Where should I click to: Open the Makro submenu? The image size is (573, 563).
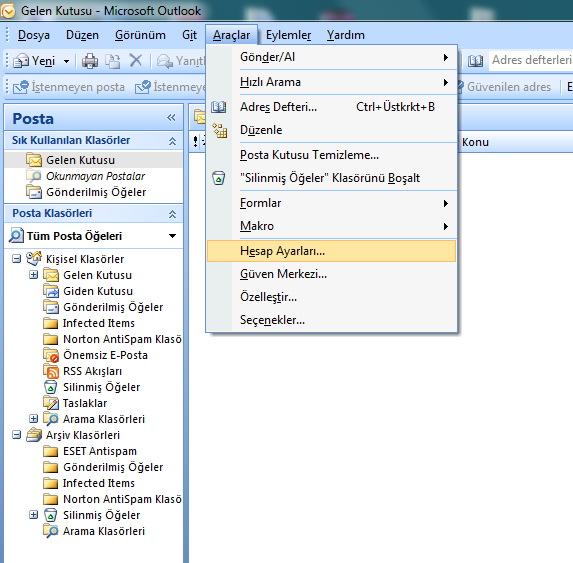pos(332,226)
